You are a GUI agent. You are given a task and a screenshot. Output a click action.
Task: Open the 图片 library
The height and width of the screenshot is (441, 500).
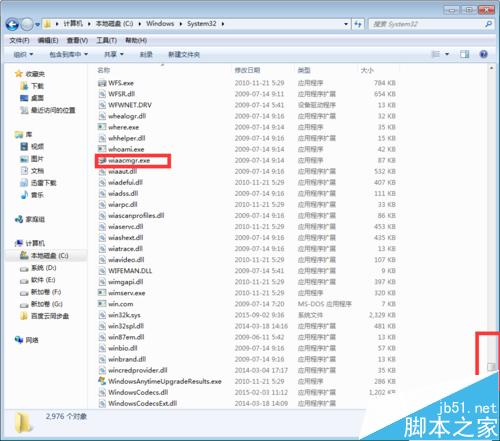[37, 159]
